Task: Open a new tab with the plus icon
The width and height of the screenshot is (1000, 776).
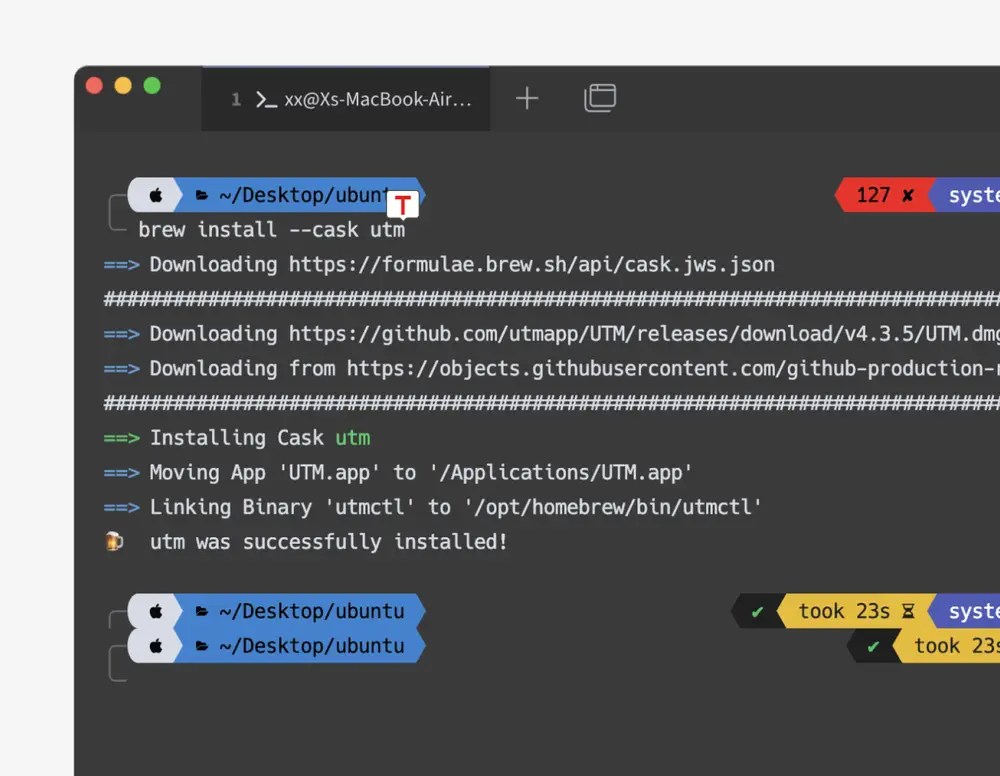Action: pos(527,98)
